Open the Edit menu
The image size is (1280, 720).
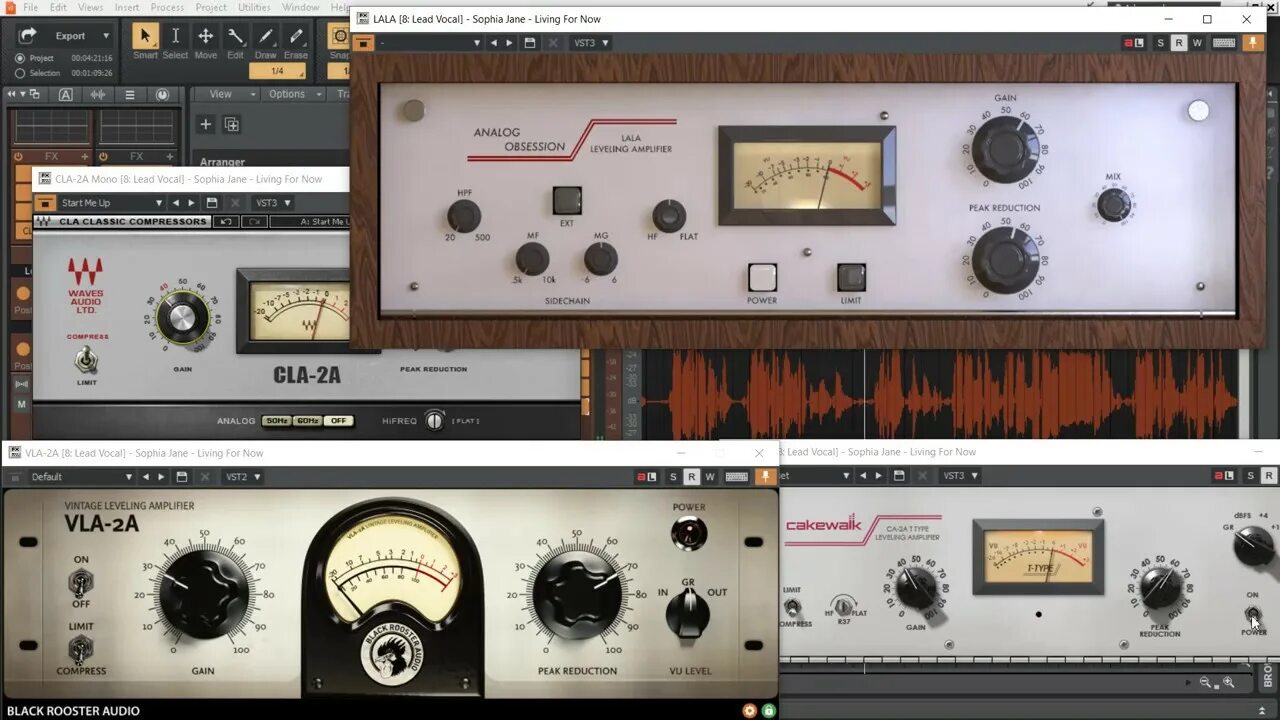tap(59, 7)
